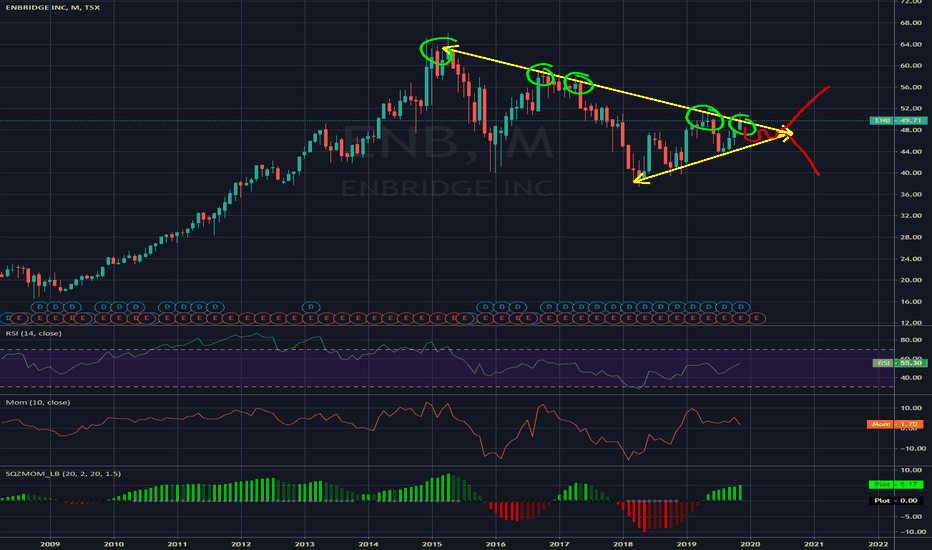Click the 28.00 price axis value

point(911,237)
